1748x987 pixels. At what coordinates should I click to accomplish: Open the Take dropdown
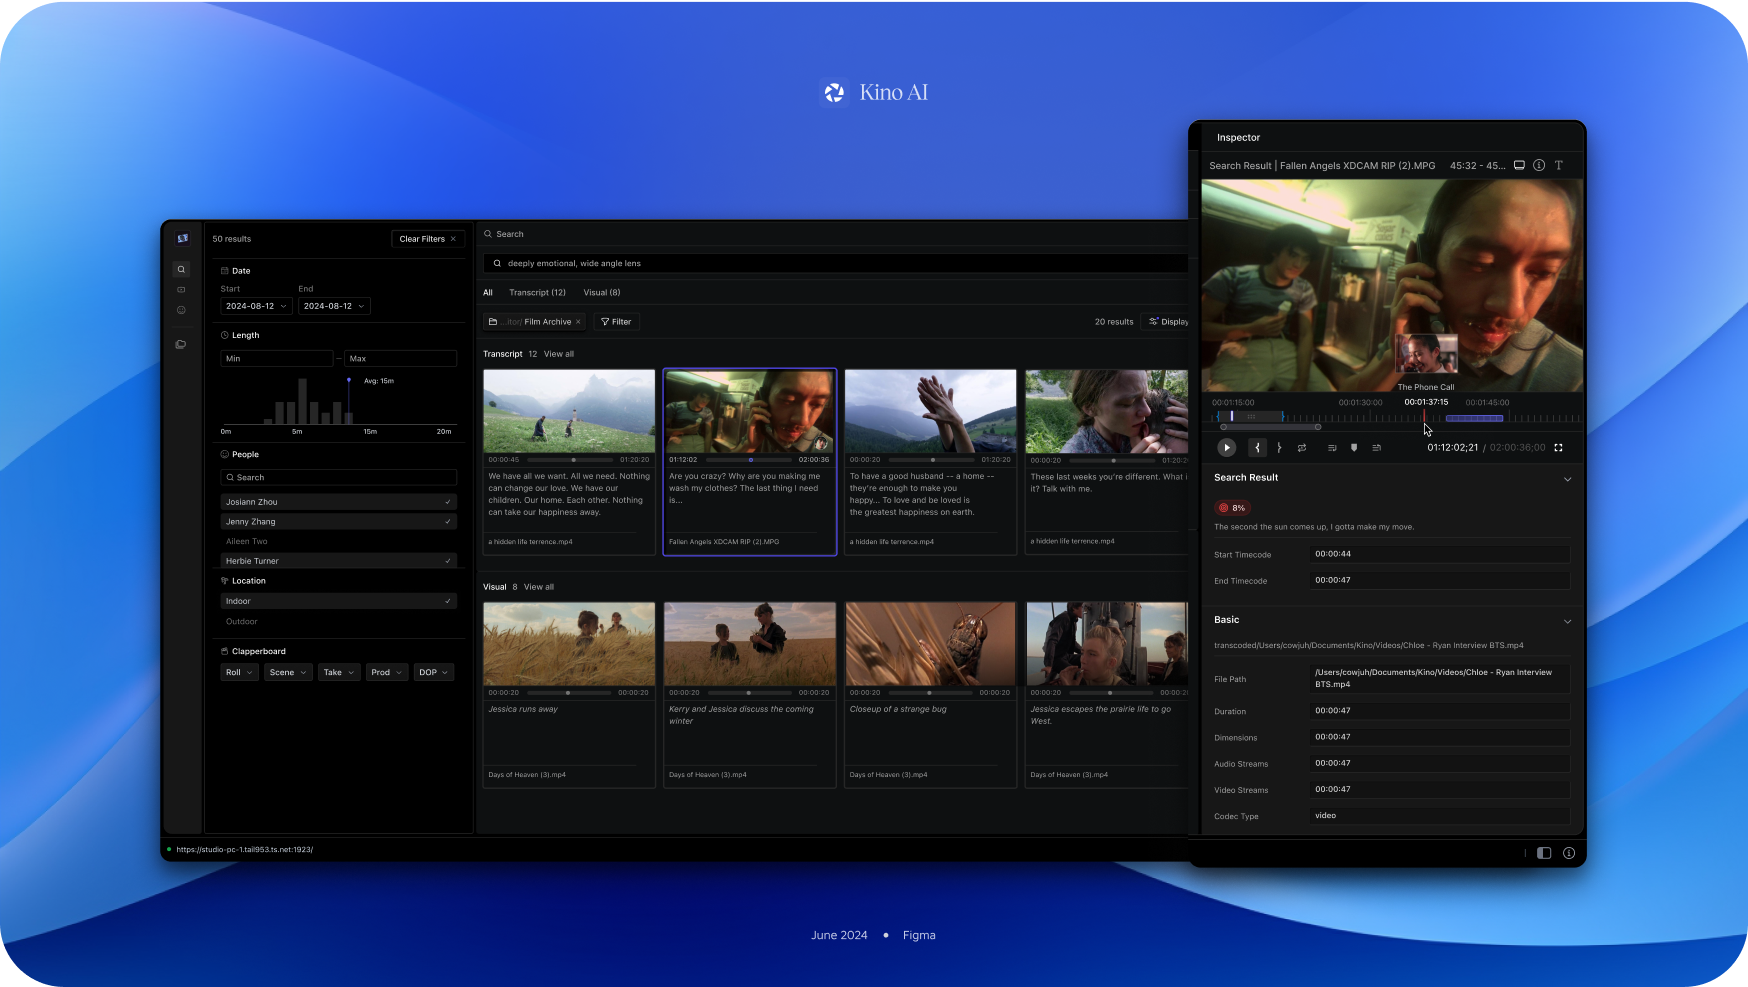339,673
